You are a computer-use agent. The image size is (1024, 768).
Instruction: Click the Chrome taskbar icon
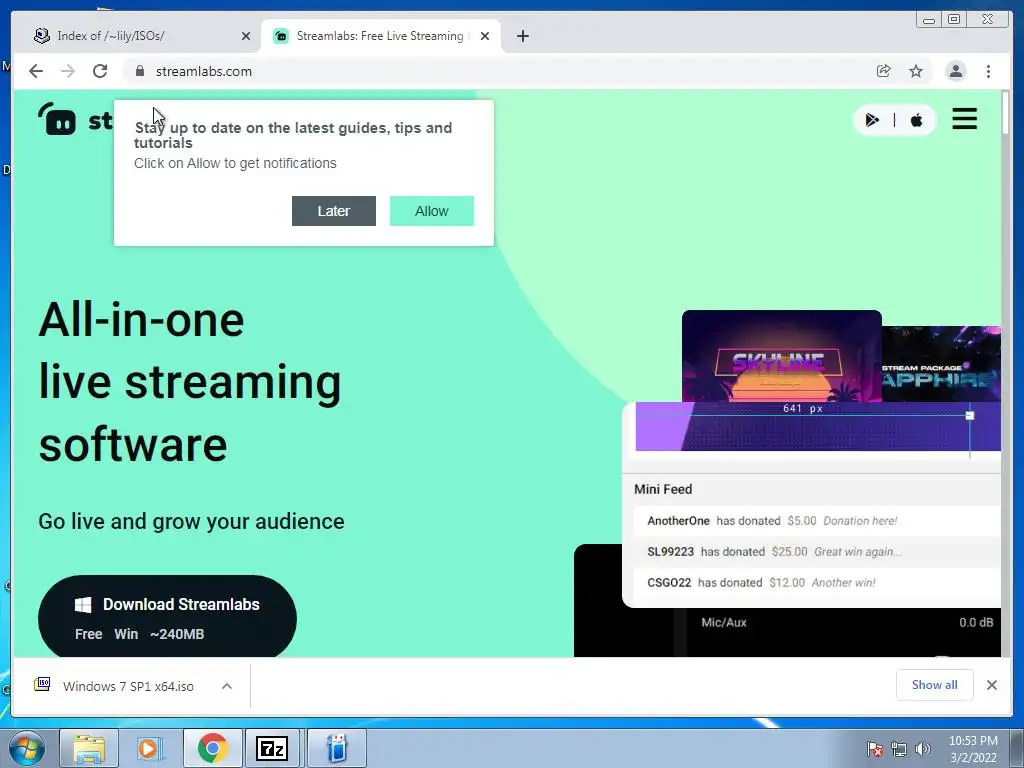212,748
